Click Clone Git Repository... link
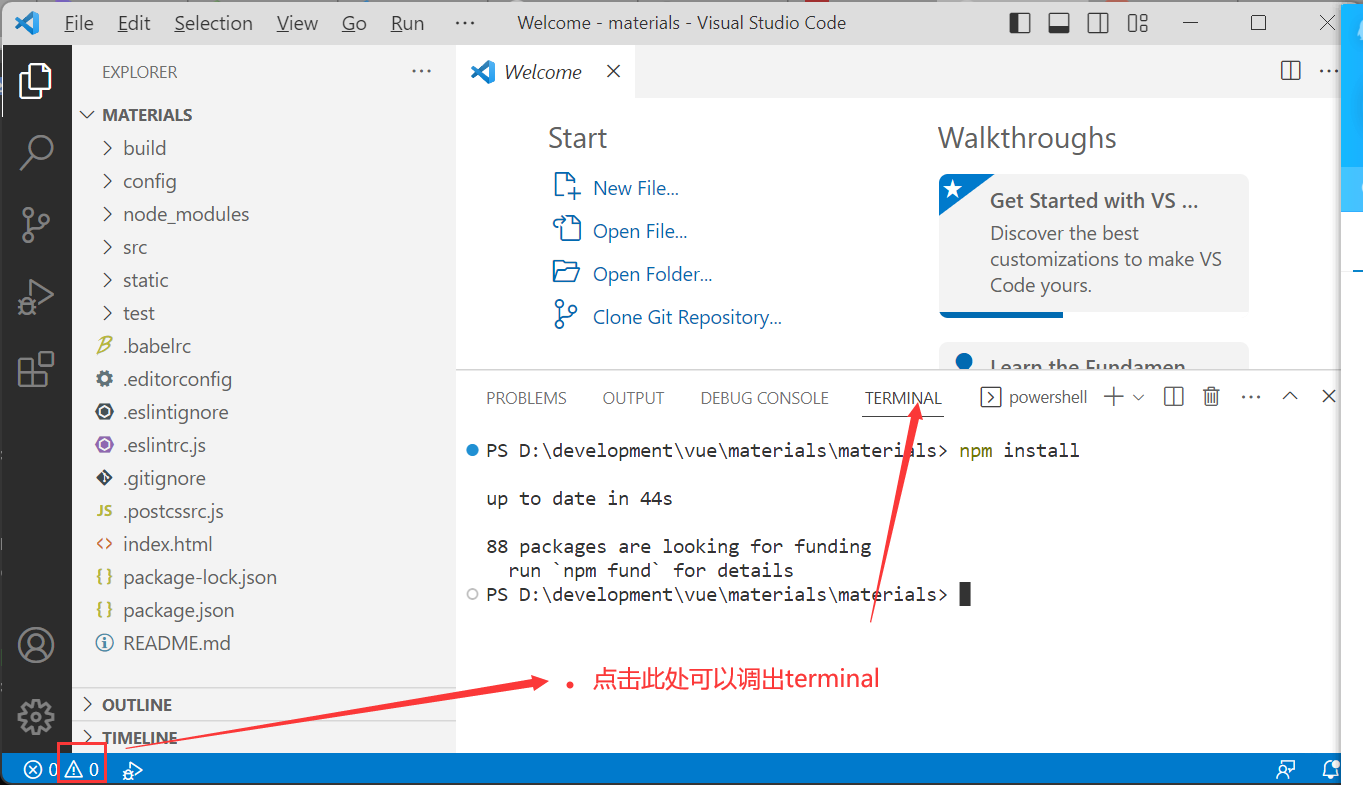The width and height of the screenshot is (1363, 785). (x=687, y=317)
